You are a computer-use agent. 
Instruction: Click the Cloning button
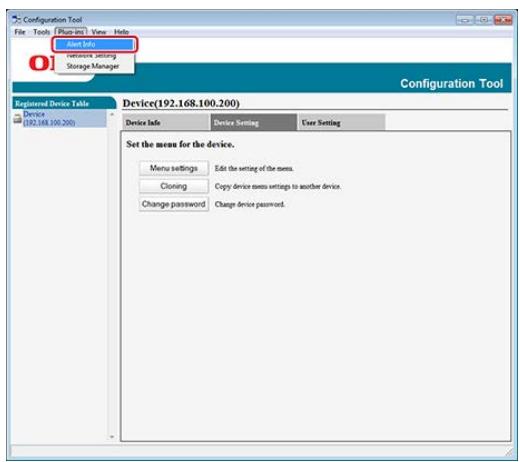pyautogui.click(x=174, y=186)
